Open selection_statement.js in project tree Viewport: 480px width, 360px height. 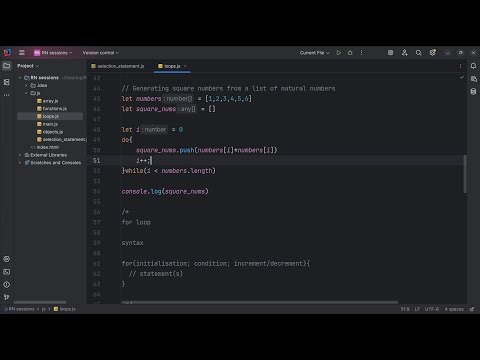(x=62, y=139)
